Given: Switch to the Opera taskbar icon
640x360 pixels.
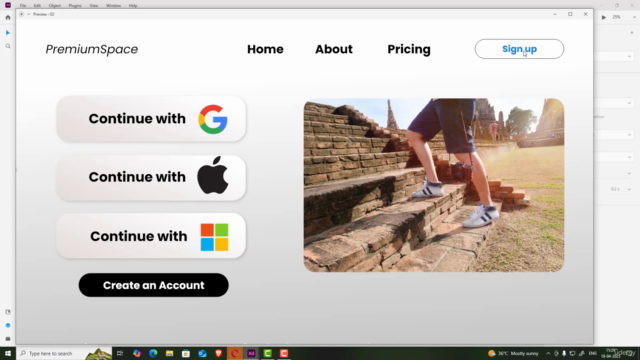Looking at the screenshot, I should coord(235,353).
